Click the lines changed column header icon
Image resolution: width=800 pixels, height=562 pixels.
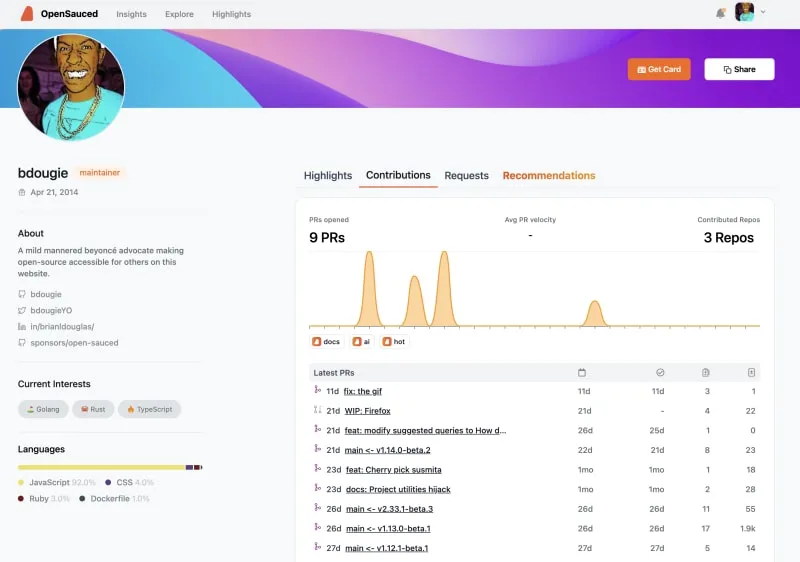pyautogui.click(x=752, y=373)
